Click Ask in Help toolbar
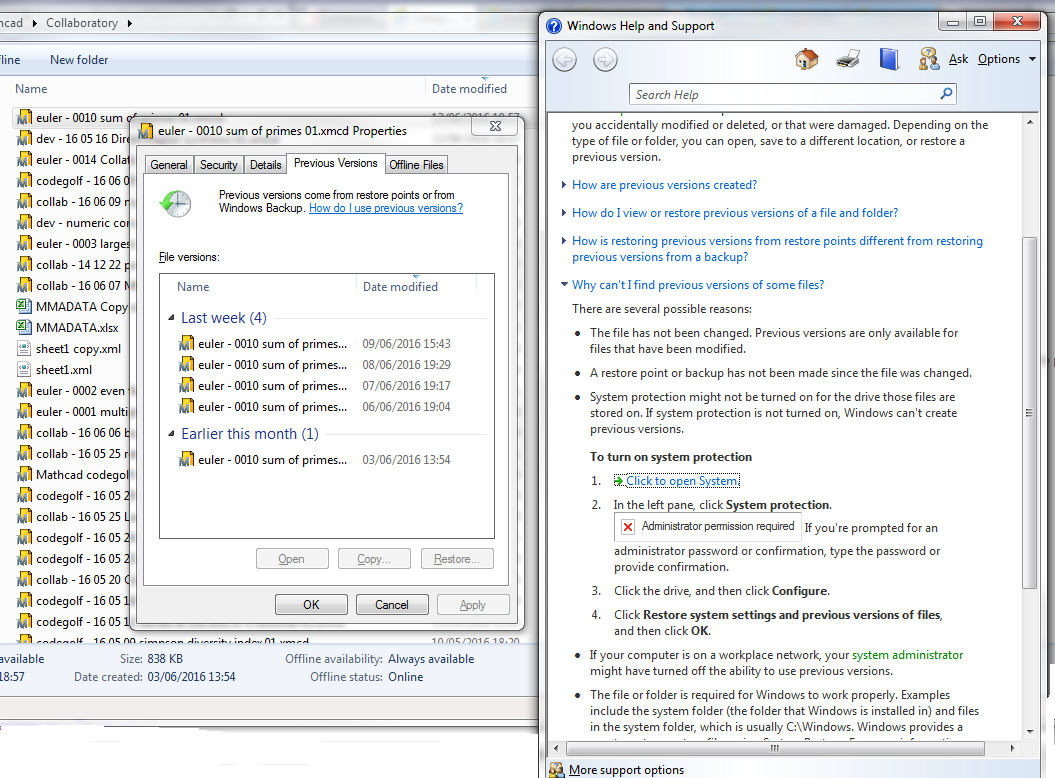 pyautogui.click(x=958, y=59)
